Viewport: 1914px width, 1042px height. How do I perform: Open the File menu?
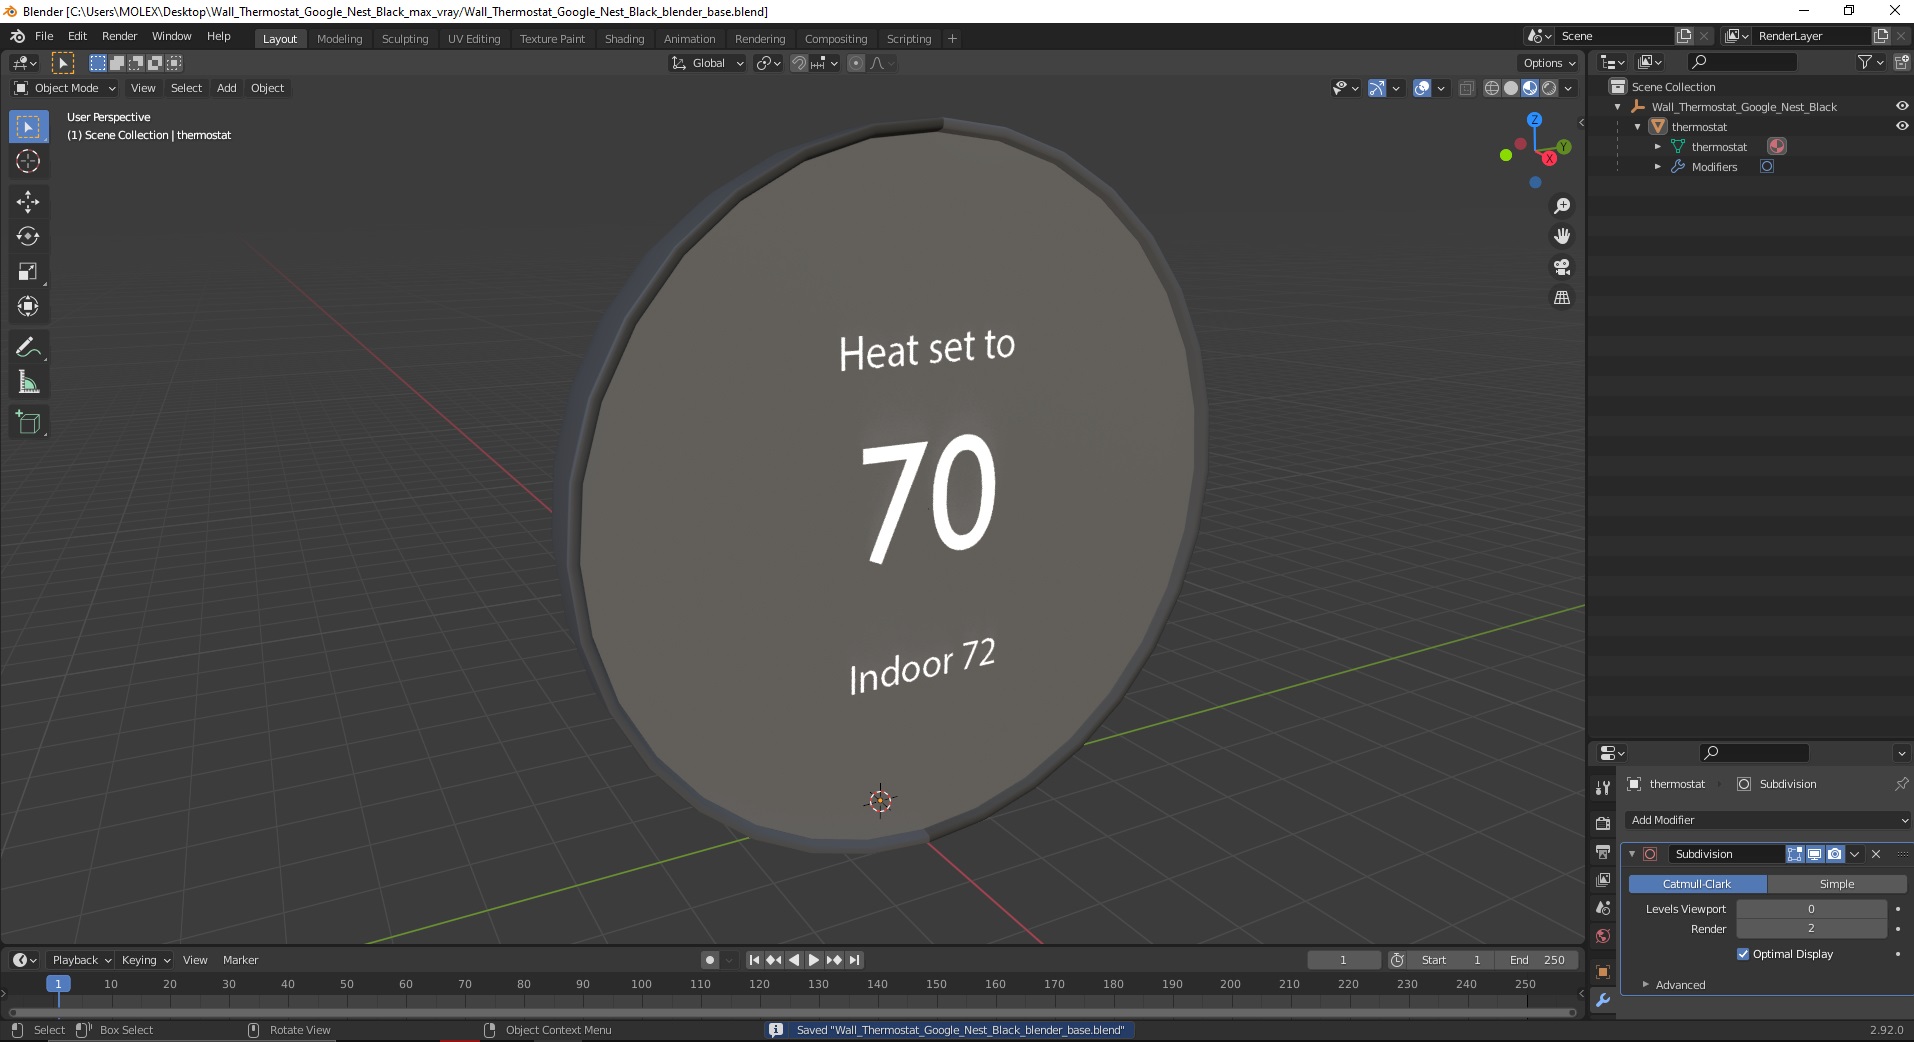(44, 36)
